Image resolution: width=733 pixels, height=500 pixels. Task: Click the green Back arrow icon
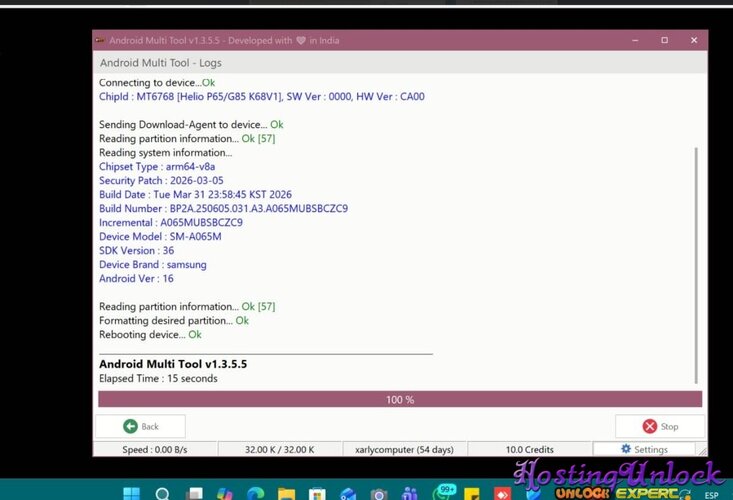[x=130, y=426]
